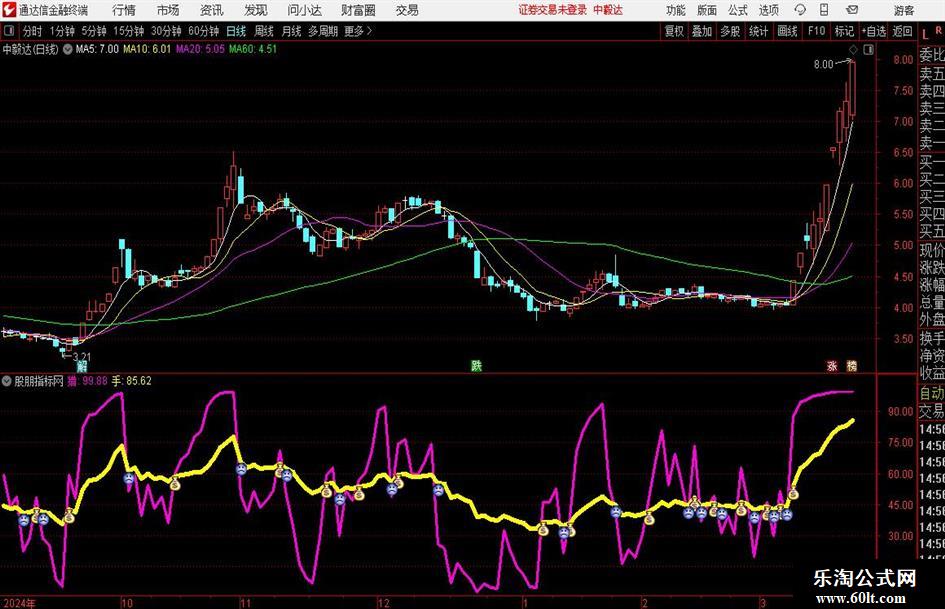The width and height of the screenshot is (945, 609).
Task: Click the 3.21 low price annotation
Action: pos(81,357)
